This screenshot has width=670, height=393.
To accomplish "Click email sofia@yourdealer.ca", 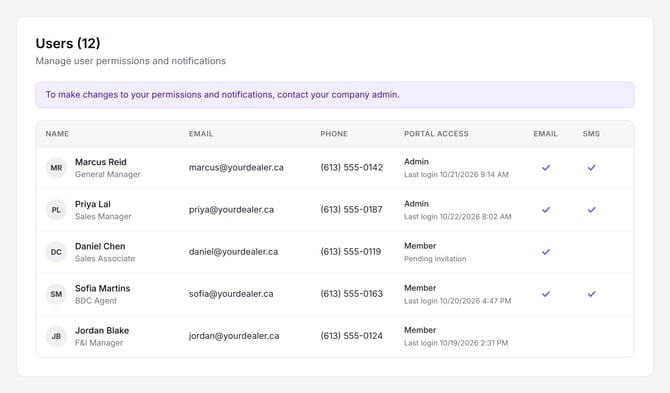I will [x=231, y=294].
